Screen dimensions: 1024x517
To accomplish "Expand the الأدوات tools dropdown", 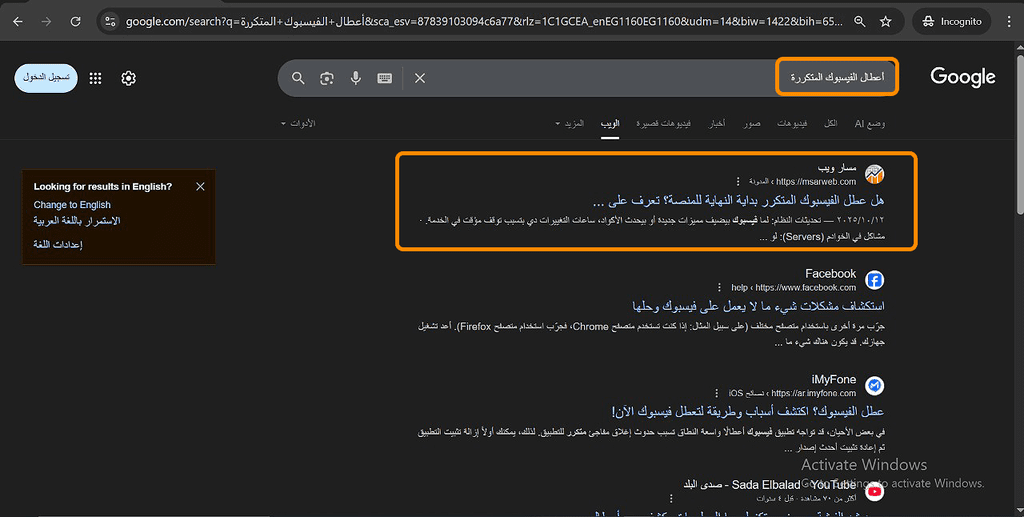I will coord(298,123).
